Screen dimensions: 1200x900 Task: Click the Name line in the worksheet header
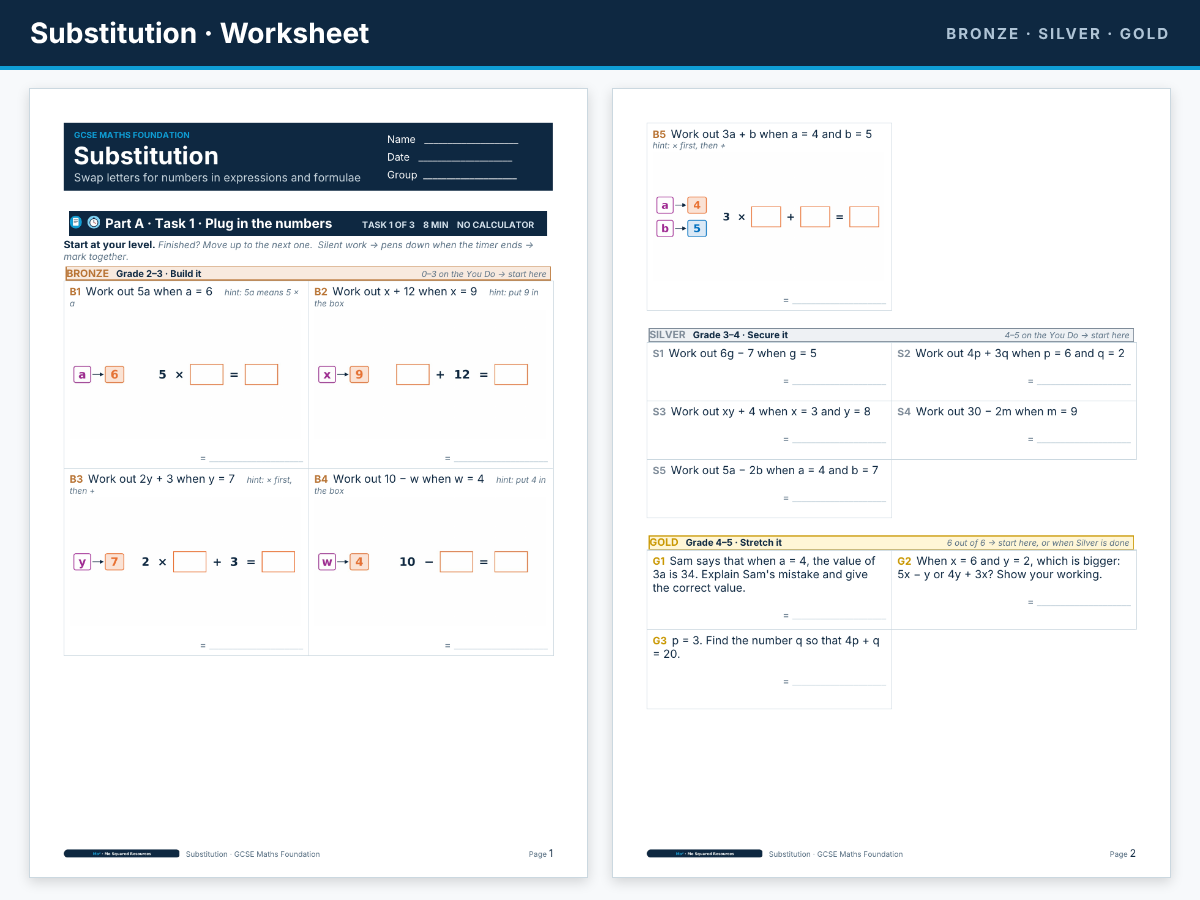[x=471, y=142]
